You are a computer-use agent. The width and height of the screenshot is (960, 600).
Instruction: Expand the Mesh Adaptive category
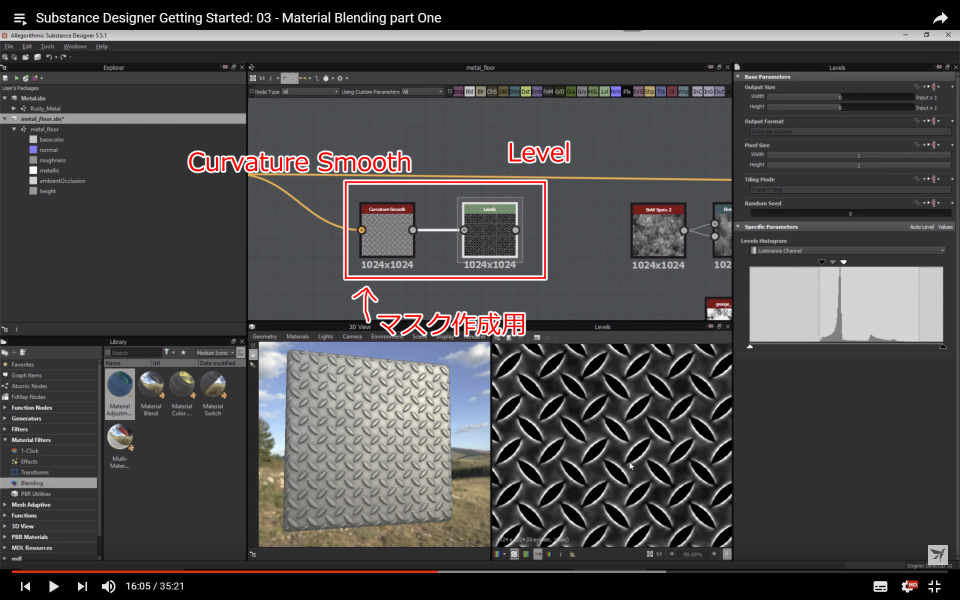6,504
